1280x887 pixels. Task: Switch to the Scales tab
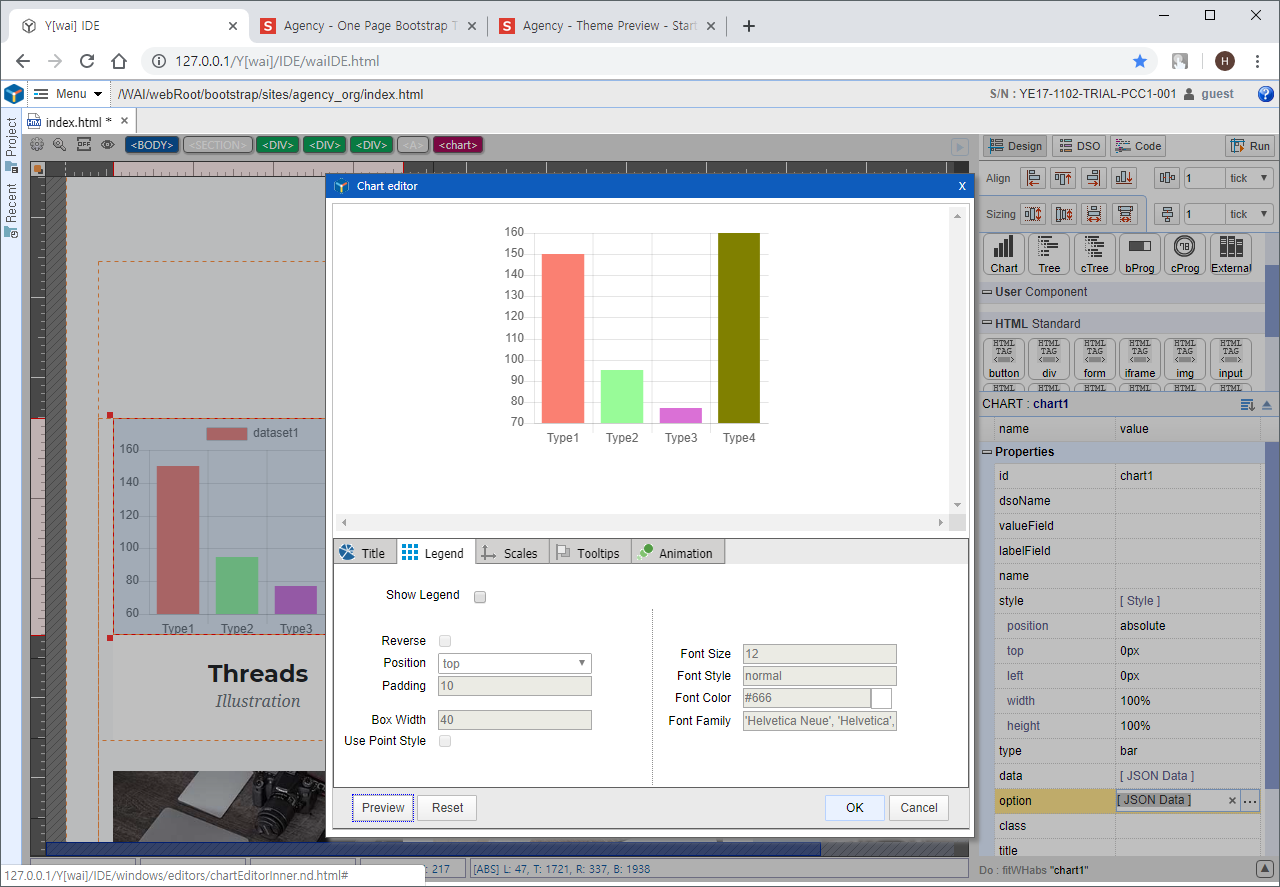click(x=510, y=553)
